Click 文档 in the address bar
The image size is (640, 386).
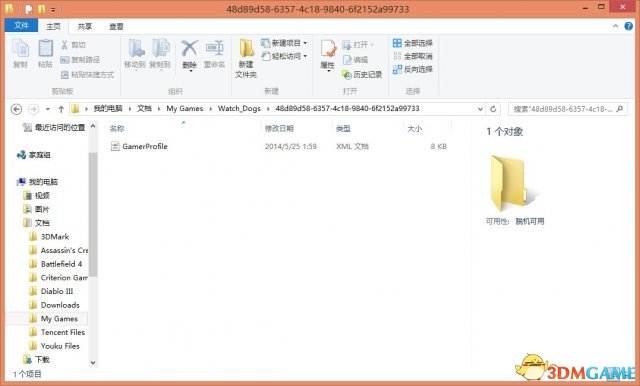tap(144, 109)
